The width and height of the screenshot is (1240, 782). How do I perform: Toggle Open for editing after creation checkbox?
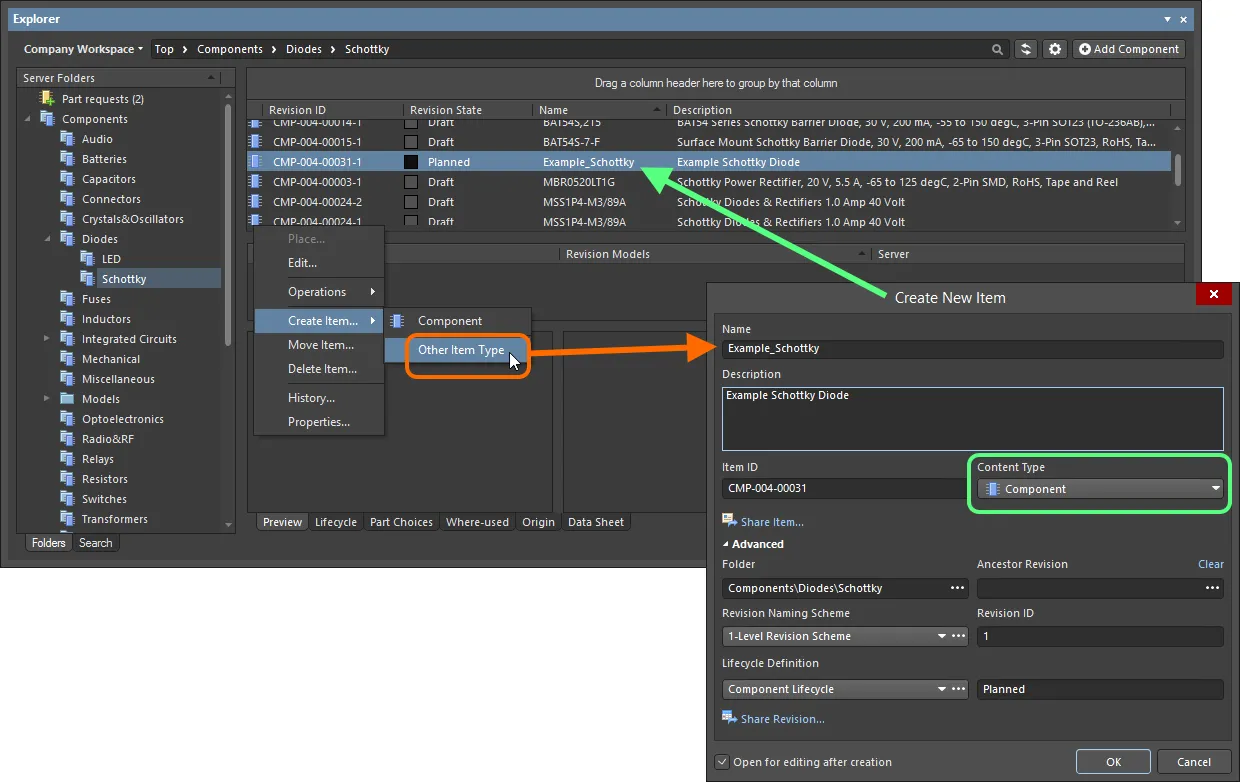(x=723, y=762)
